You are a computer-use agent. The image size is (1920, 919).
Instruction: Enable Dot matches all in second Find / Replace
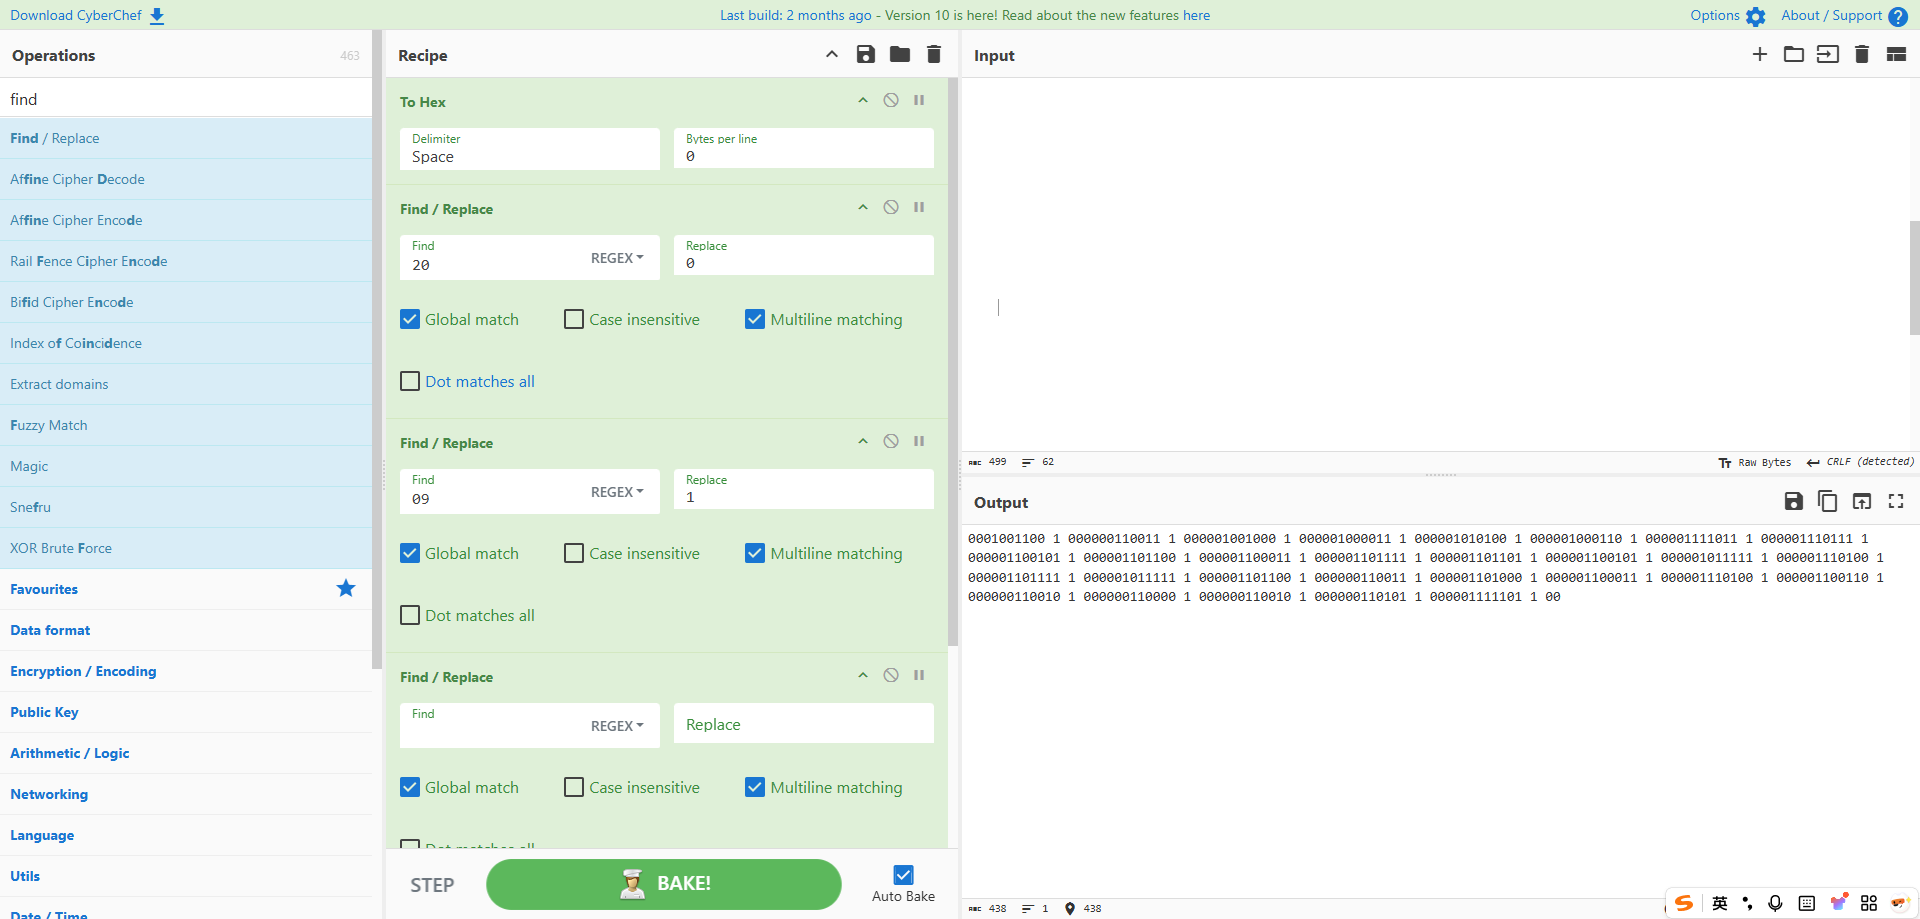click(410, 616)
